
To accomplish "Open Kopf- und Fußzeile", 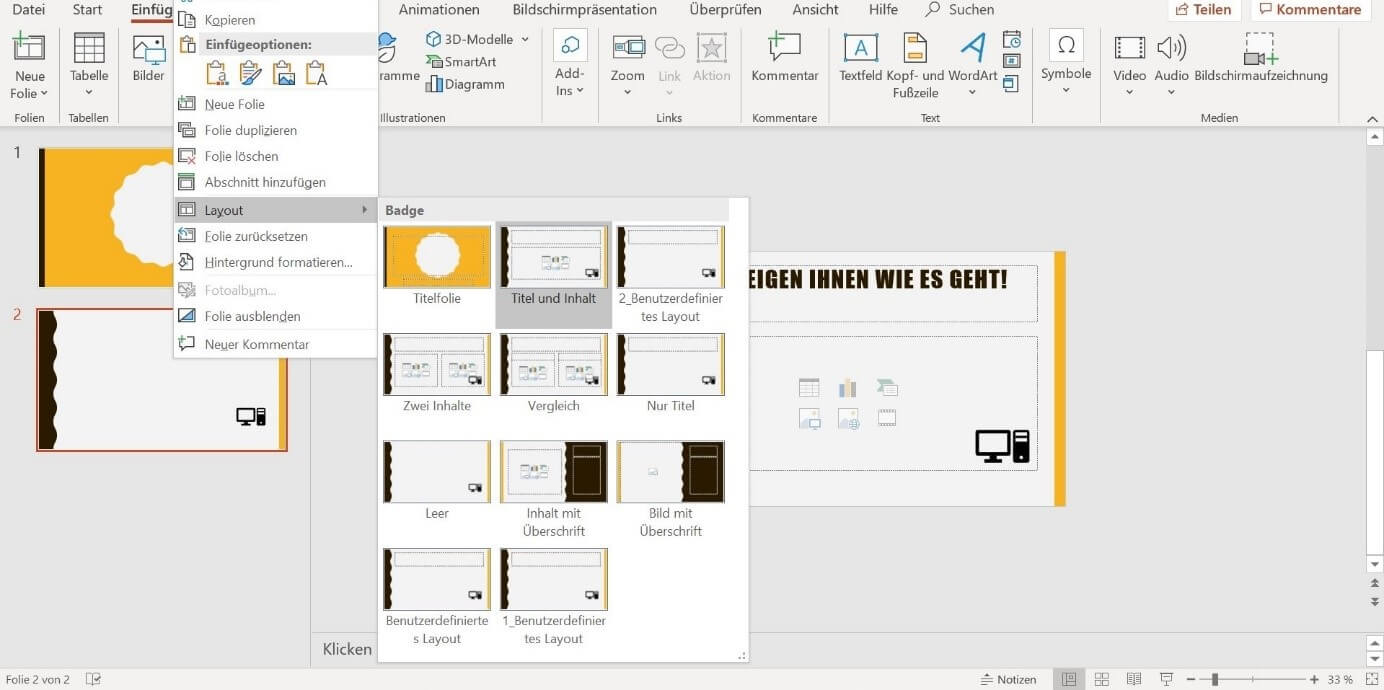I will pos(915,47).
